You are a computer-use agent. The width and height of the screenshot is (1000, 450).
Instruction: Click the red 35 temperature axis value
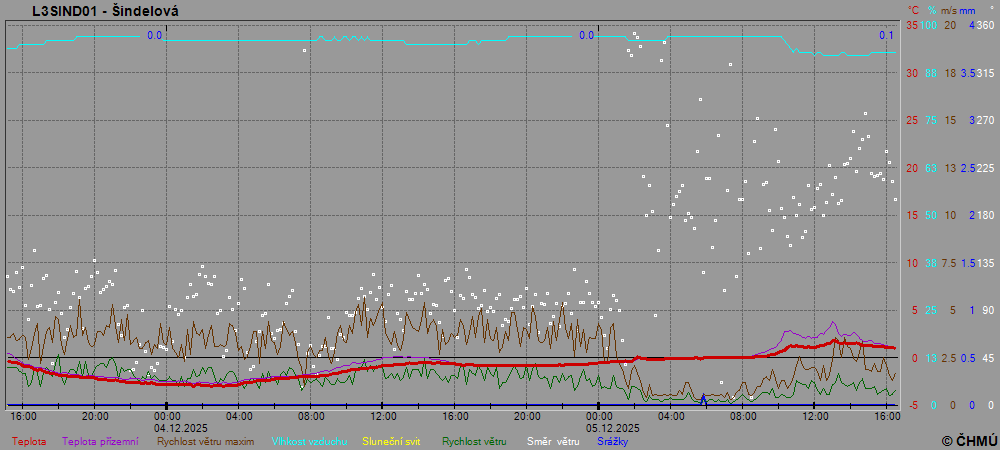point(912,25)
